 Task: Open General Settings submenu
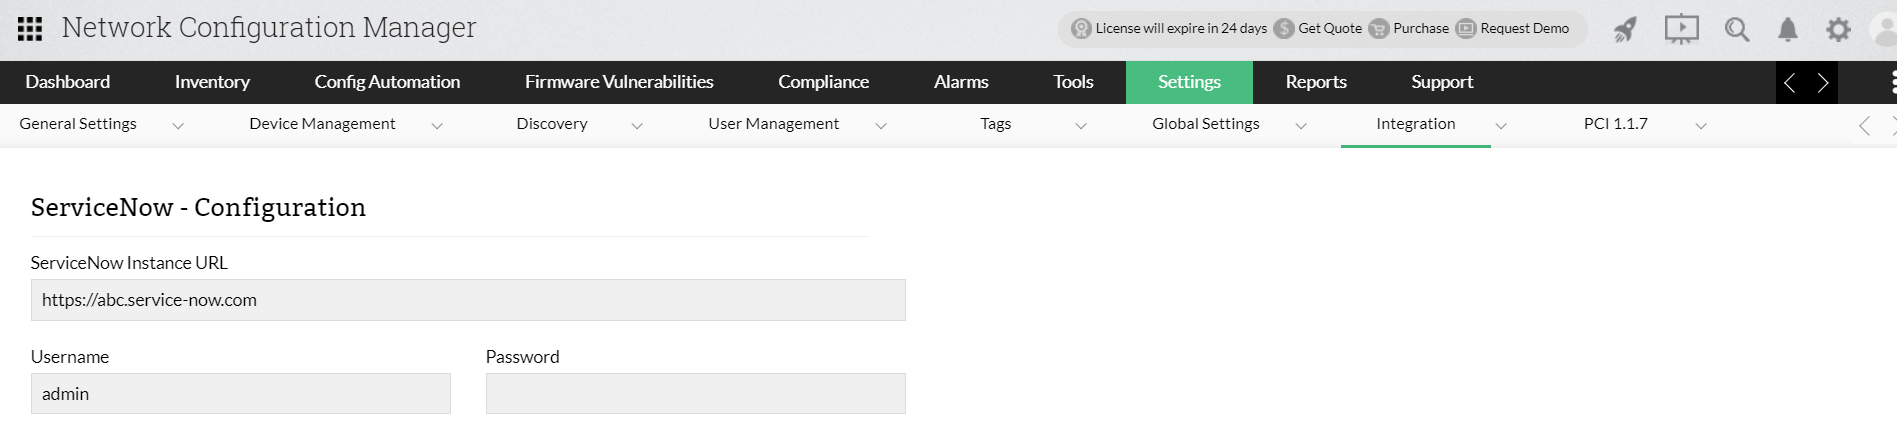(x=78, y=124)
